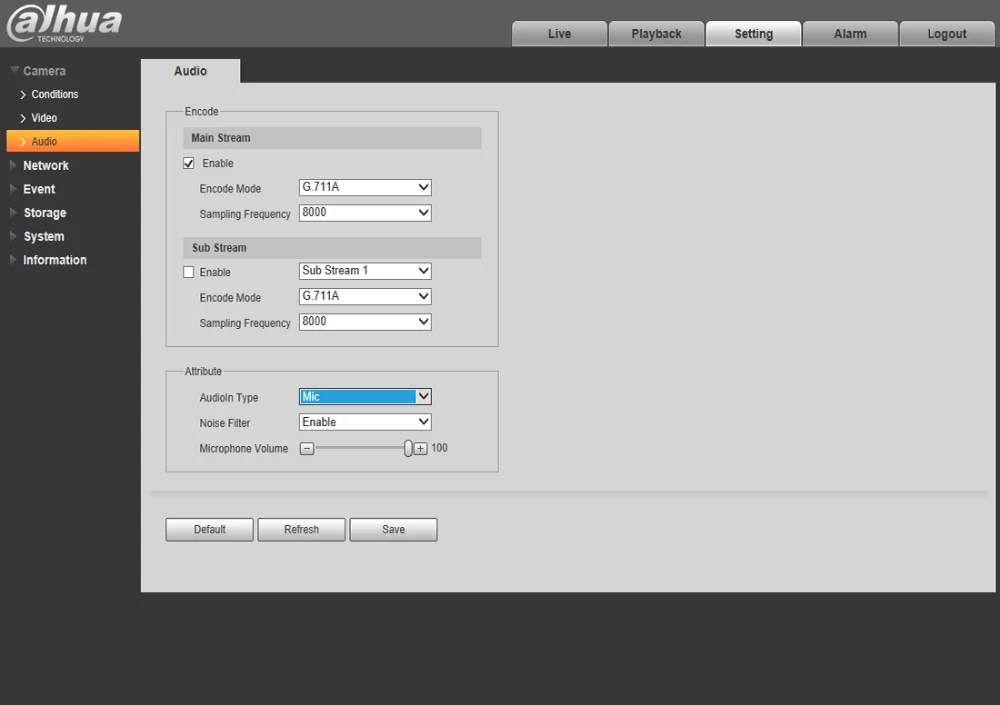Open the Video submenu item

44,118
